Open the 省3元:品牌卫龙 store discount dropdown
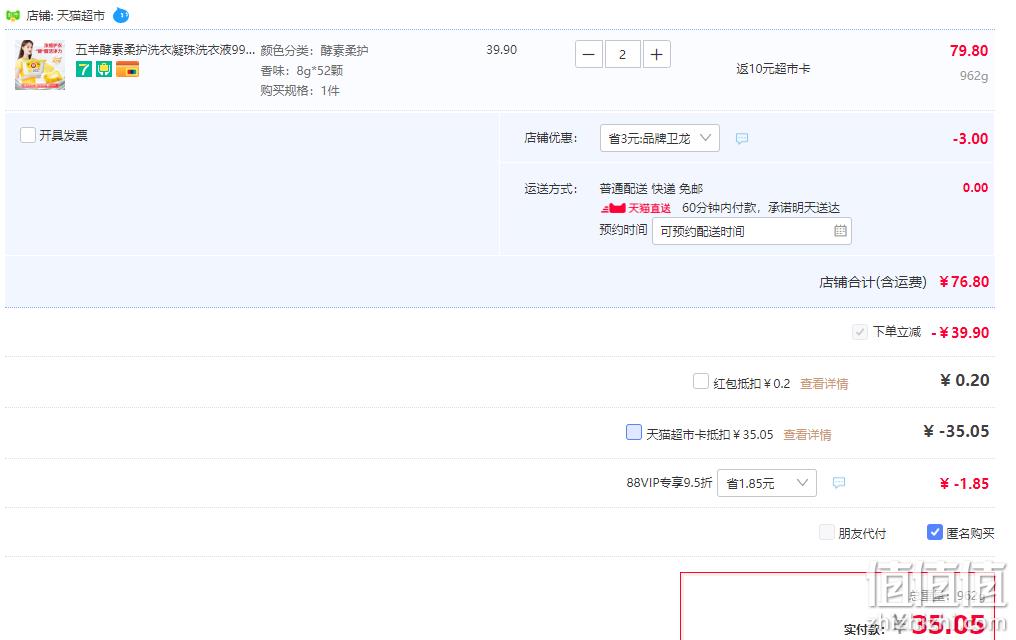Viewport: 1016px width, 640px height. click(x=660, y=138)
